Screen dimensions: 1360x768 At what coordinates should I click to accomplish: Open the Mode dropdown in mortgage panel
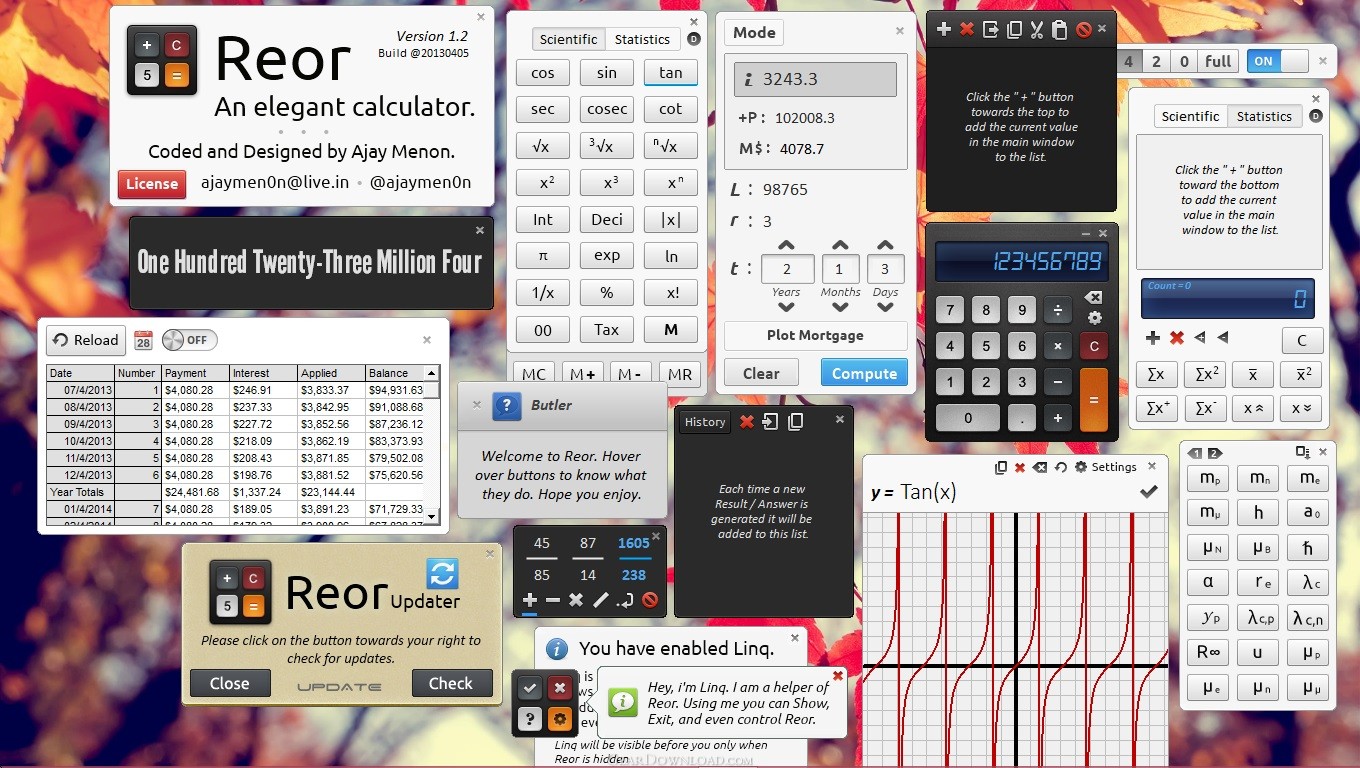754,32
